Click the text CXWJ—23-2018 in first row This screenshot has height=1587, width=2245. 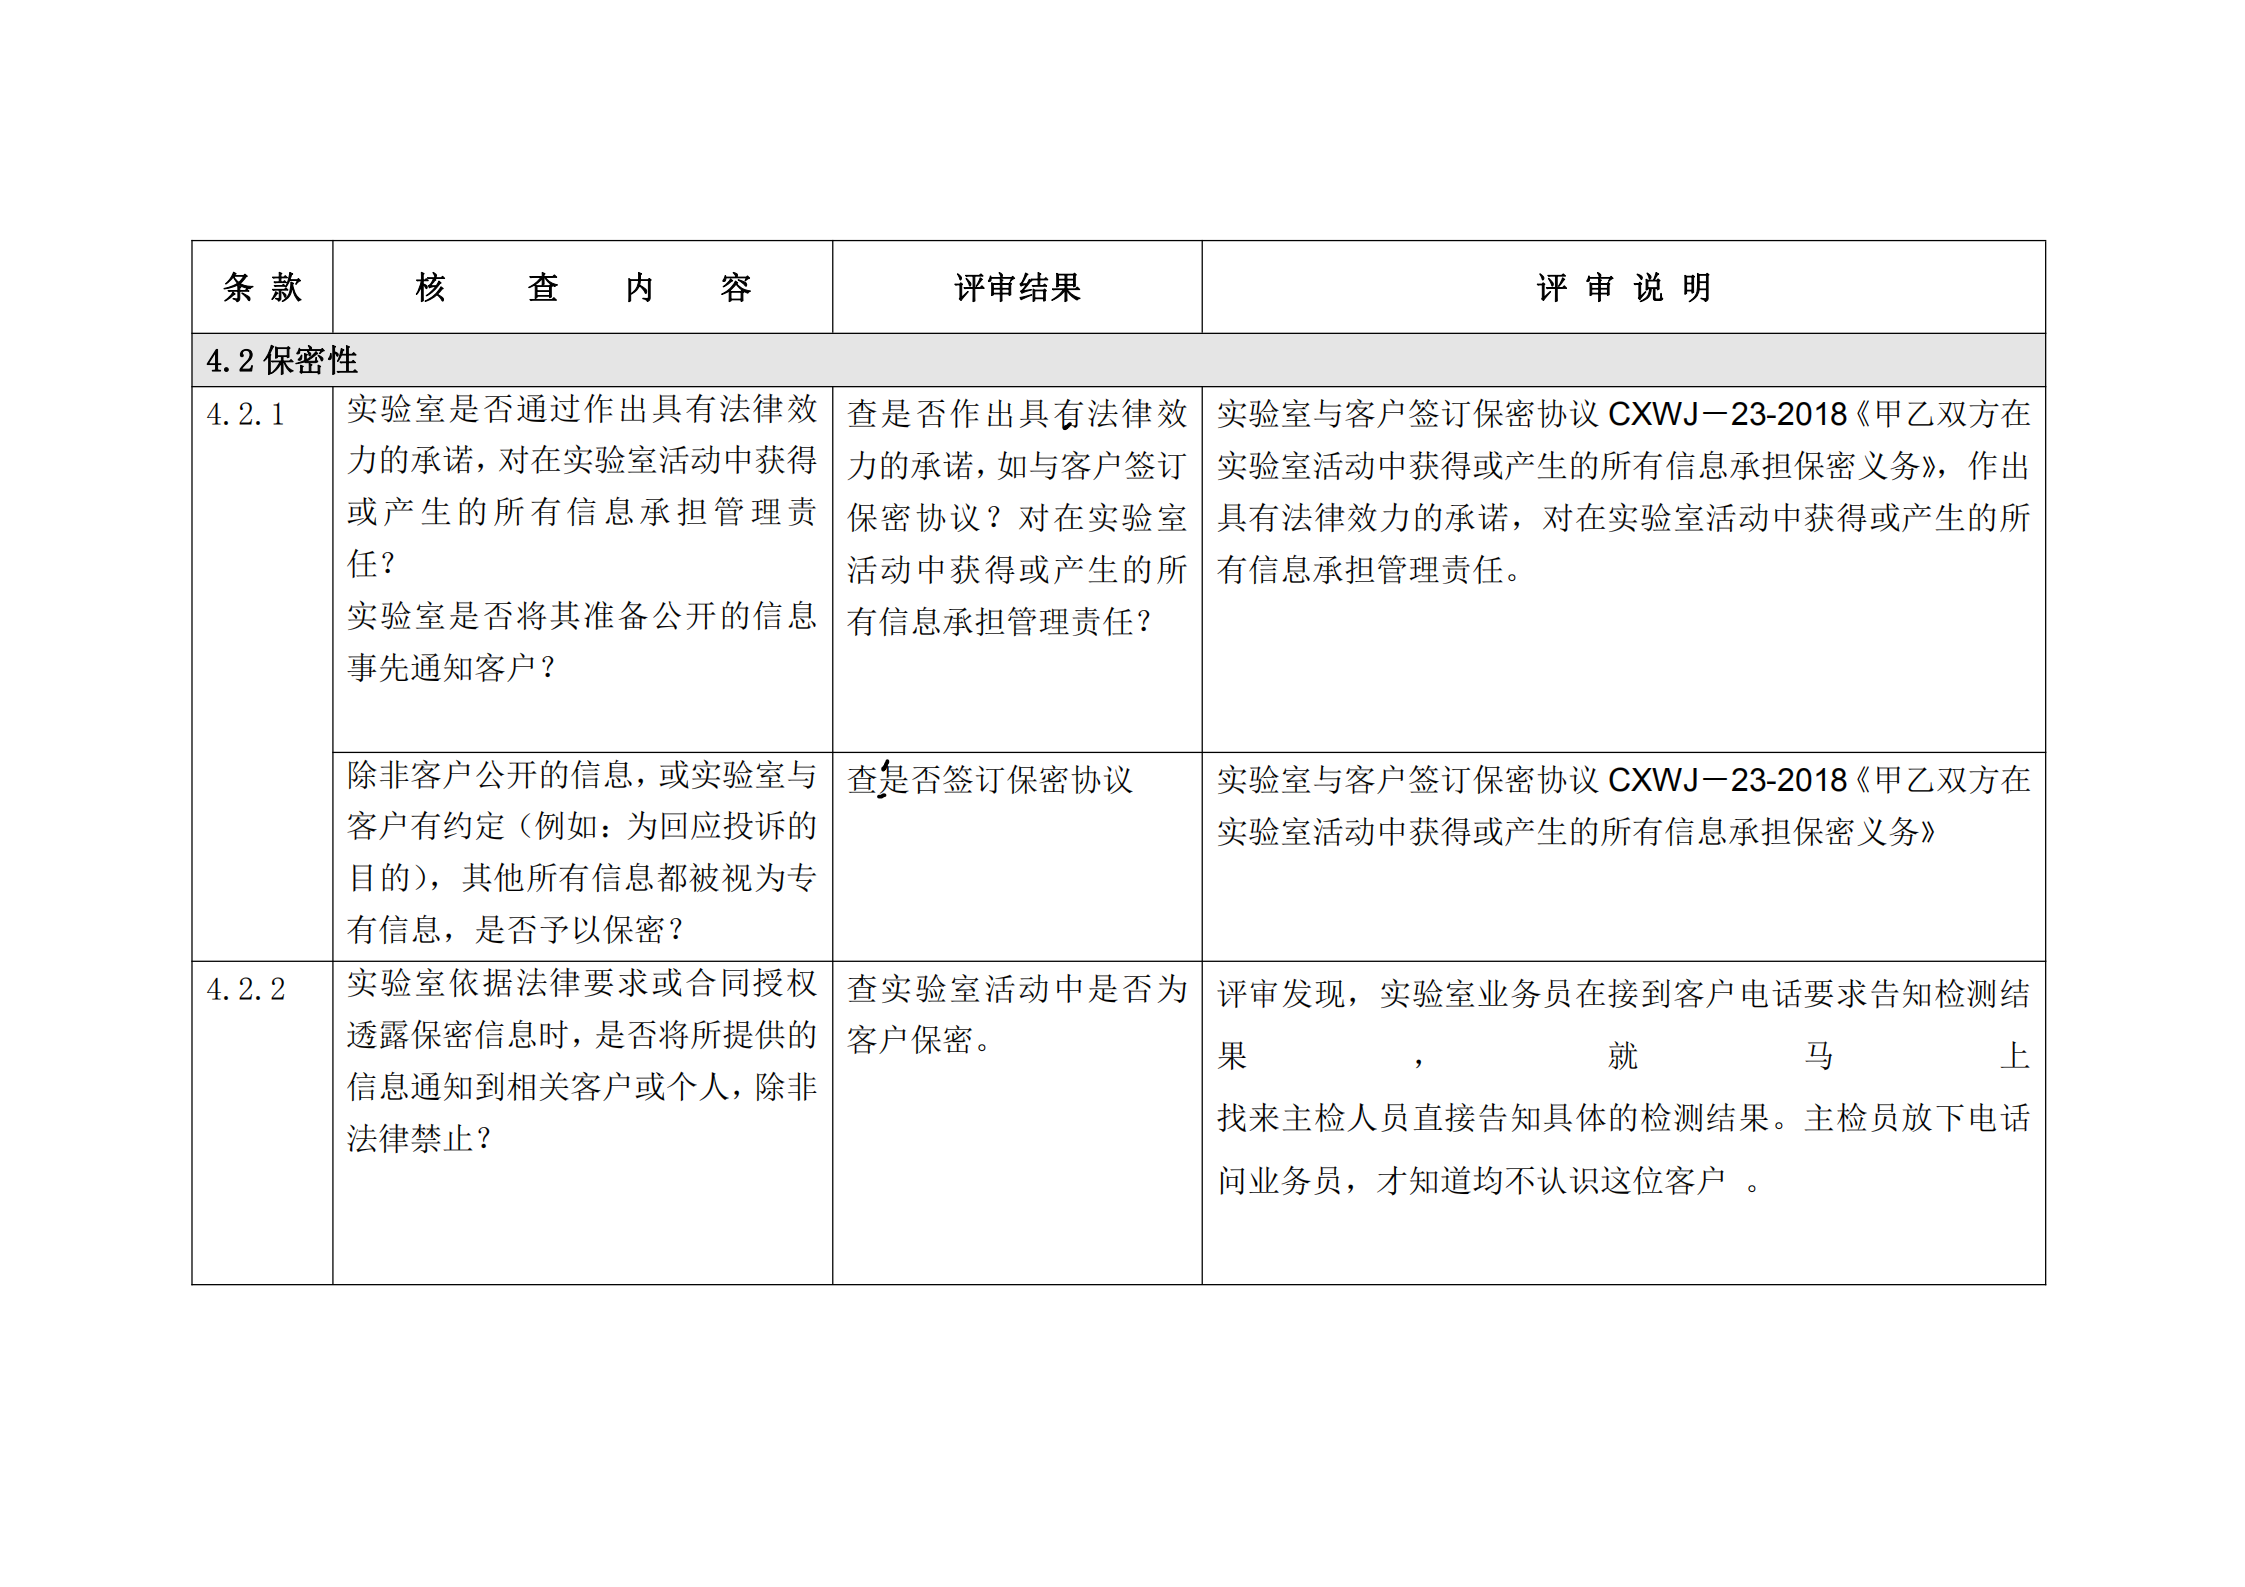click(x=1726, y=414)
